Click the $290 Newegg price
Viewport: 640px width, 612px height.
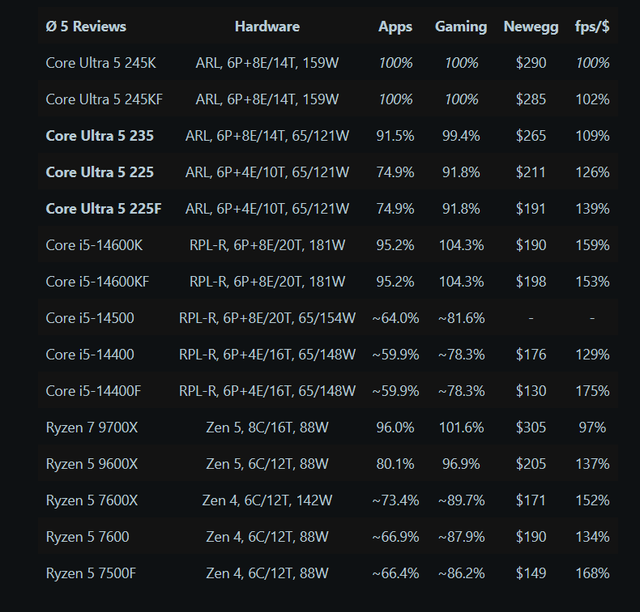coord(531,63)
